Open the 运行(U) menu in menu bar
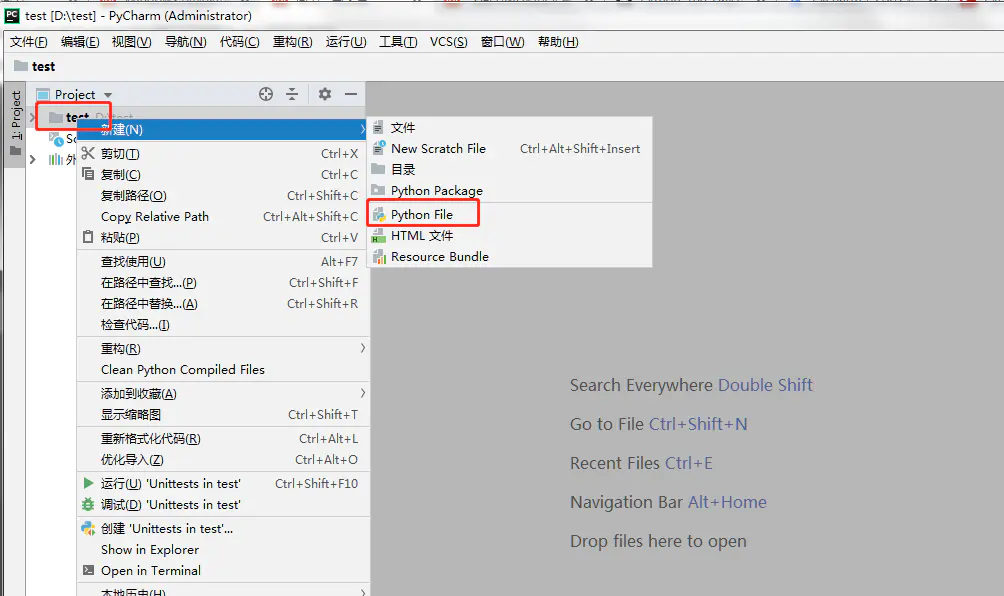The image size is (1004, 596). click(x=346, y=42)
